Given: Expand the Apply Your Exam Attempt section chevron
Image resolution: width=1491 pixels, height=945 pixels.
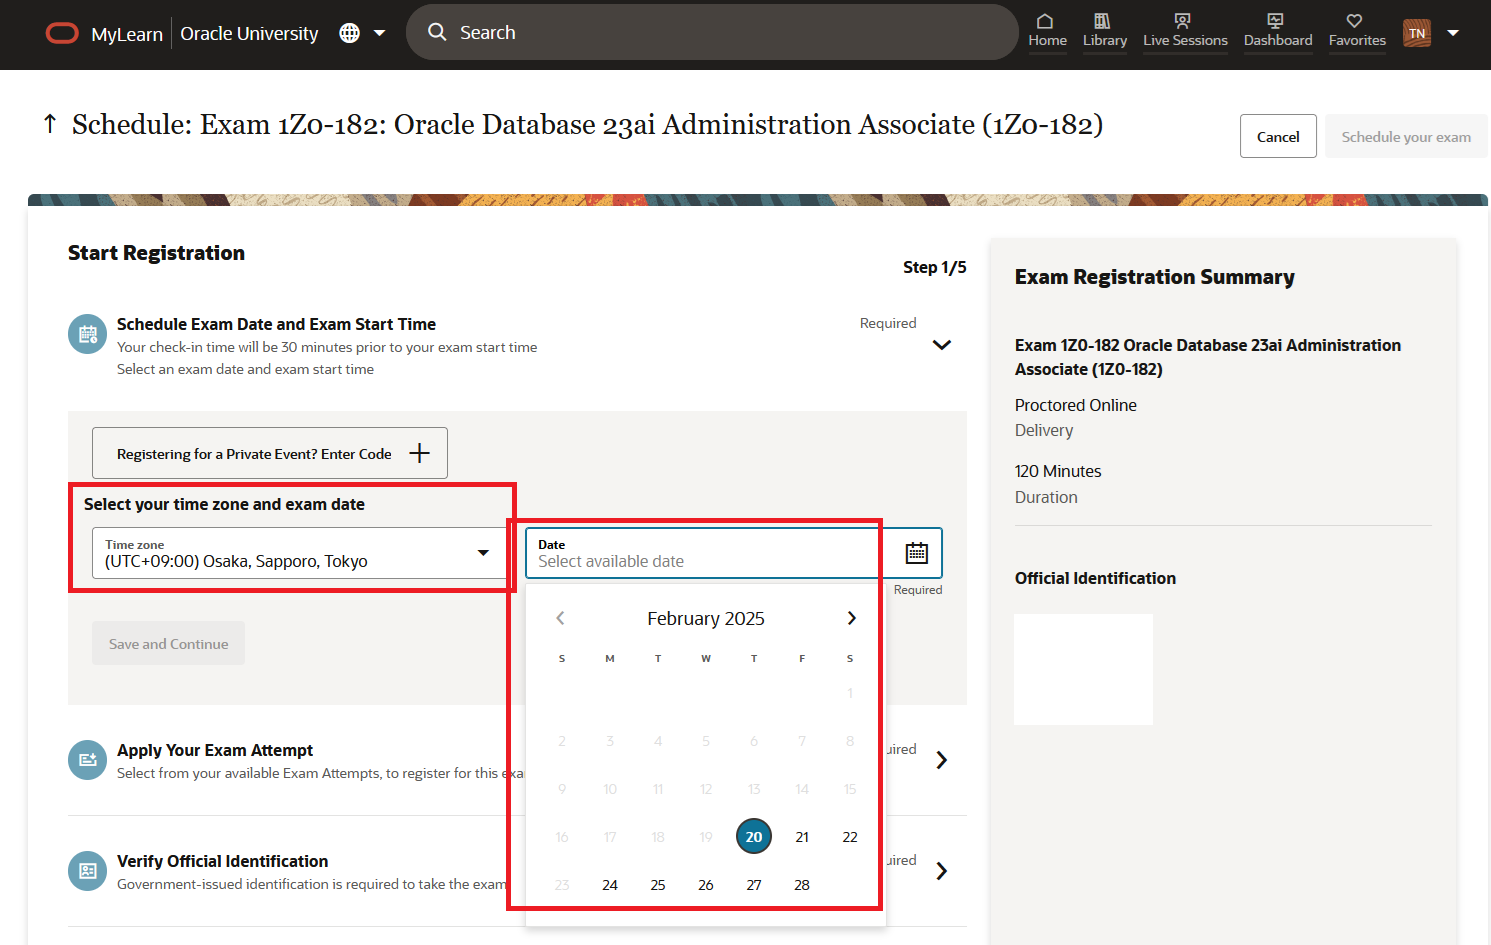Looking at the screenshot, I should [x=941, y=760].
